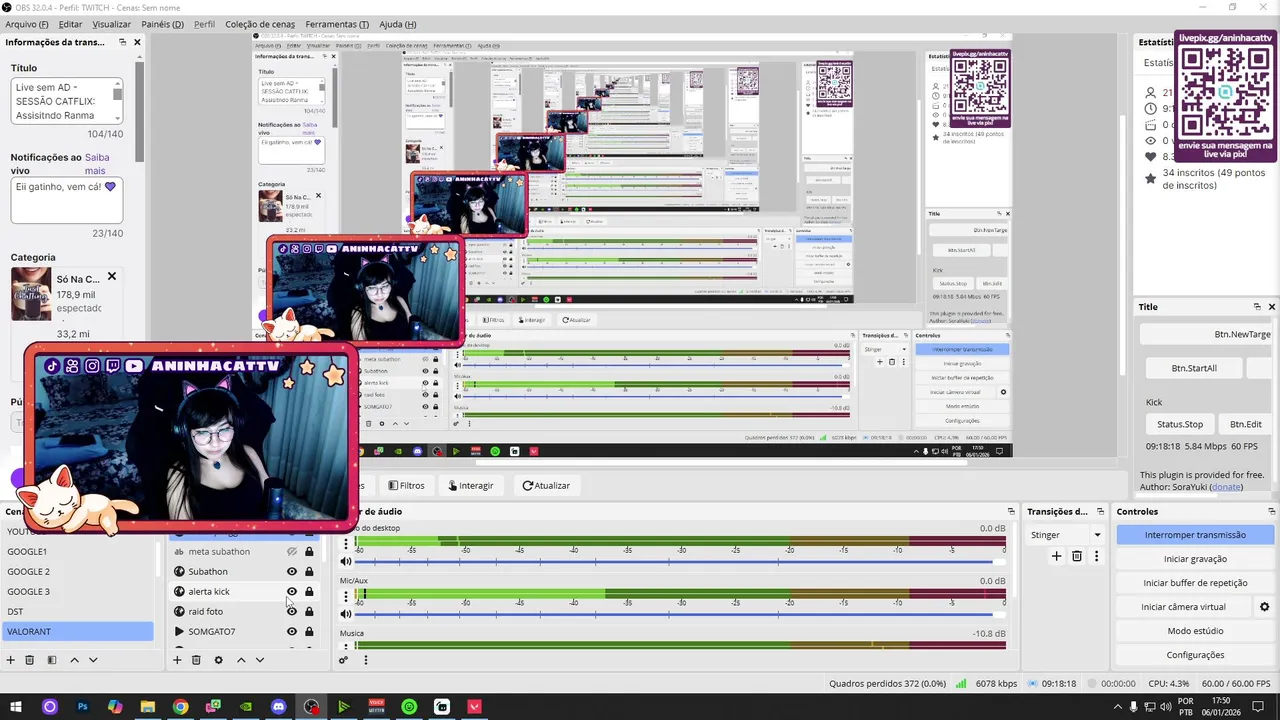Move source up with Sources up arrow
The width and height of the screenshot is (1280, 720).
241,660
